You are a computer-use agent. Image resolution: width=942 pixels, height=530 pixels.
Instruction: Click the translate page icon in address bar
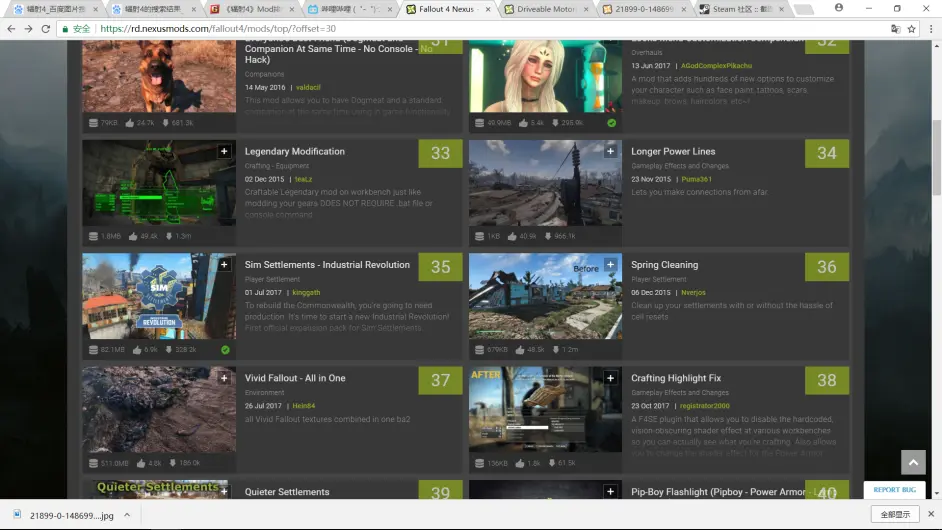[x=895, y=29]
